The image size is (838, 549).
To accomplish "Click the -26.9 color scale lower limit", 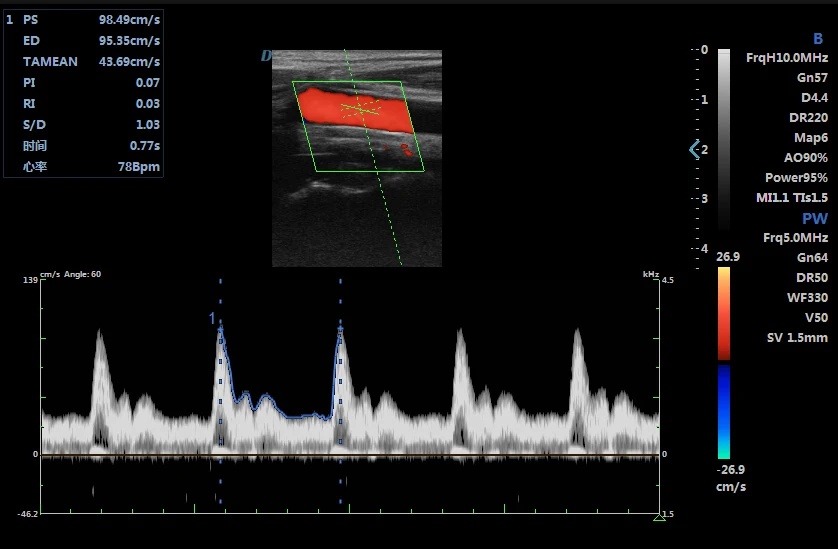I will [x=730, y=470].
